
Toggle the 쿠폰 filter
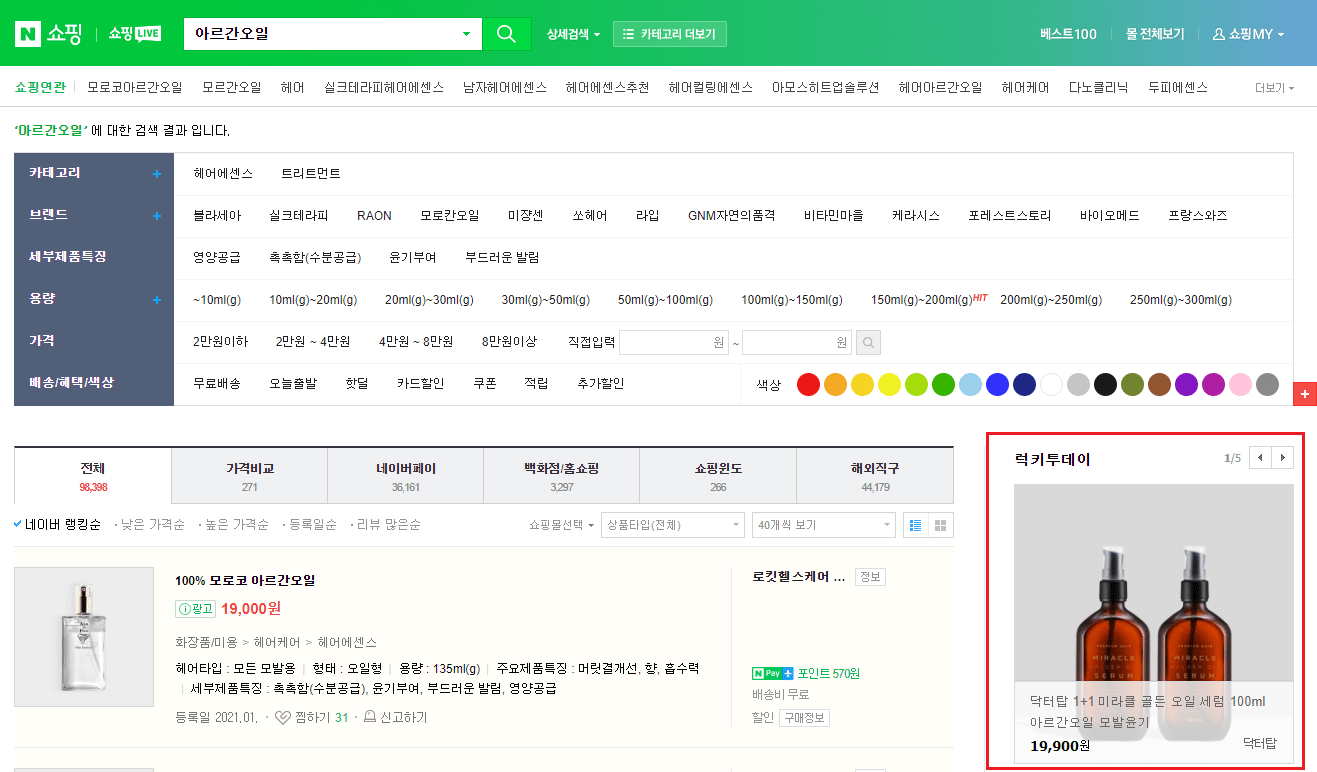pos(485,383)
